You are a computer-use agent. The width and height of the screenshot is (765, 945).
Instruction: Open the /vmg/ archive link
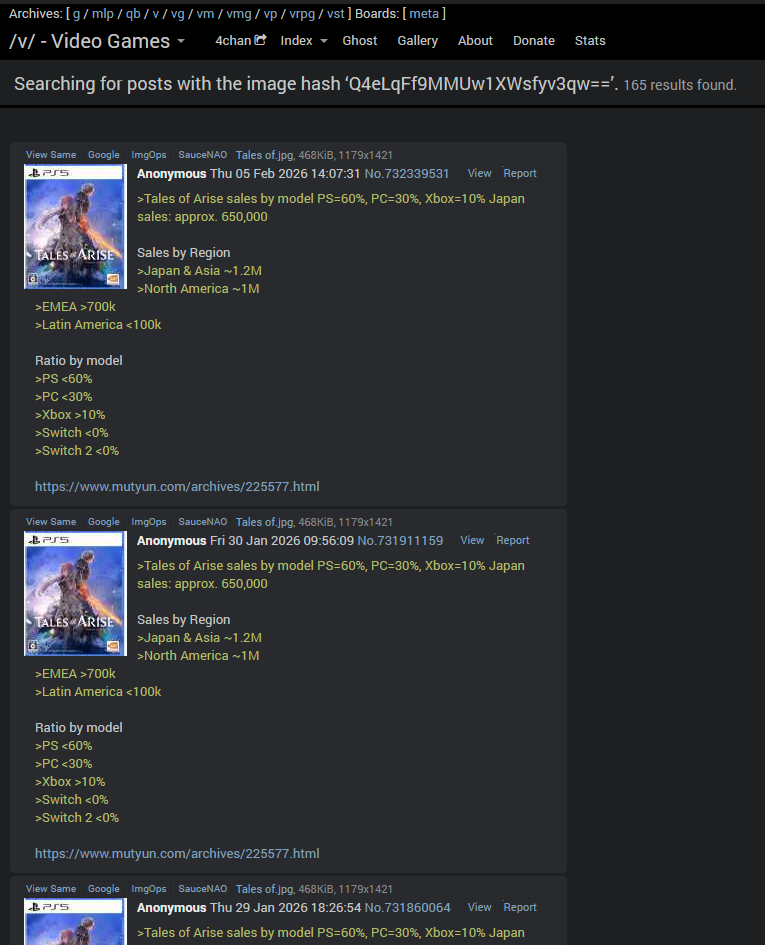coord(239,14)
